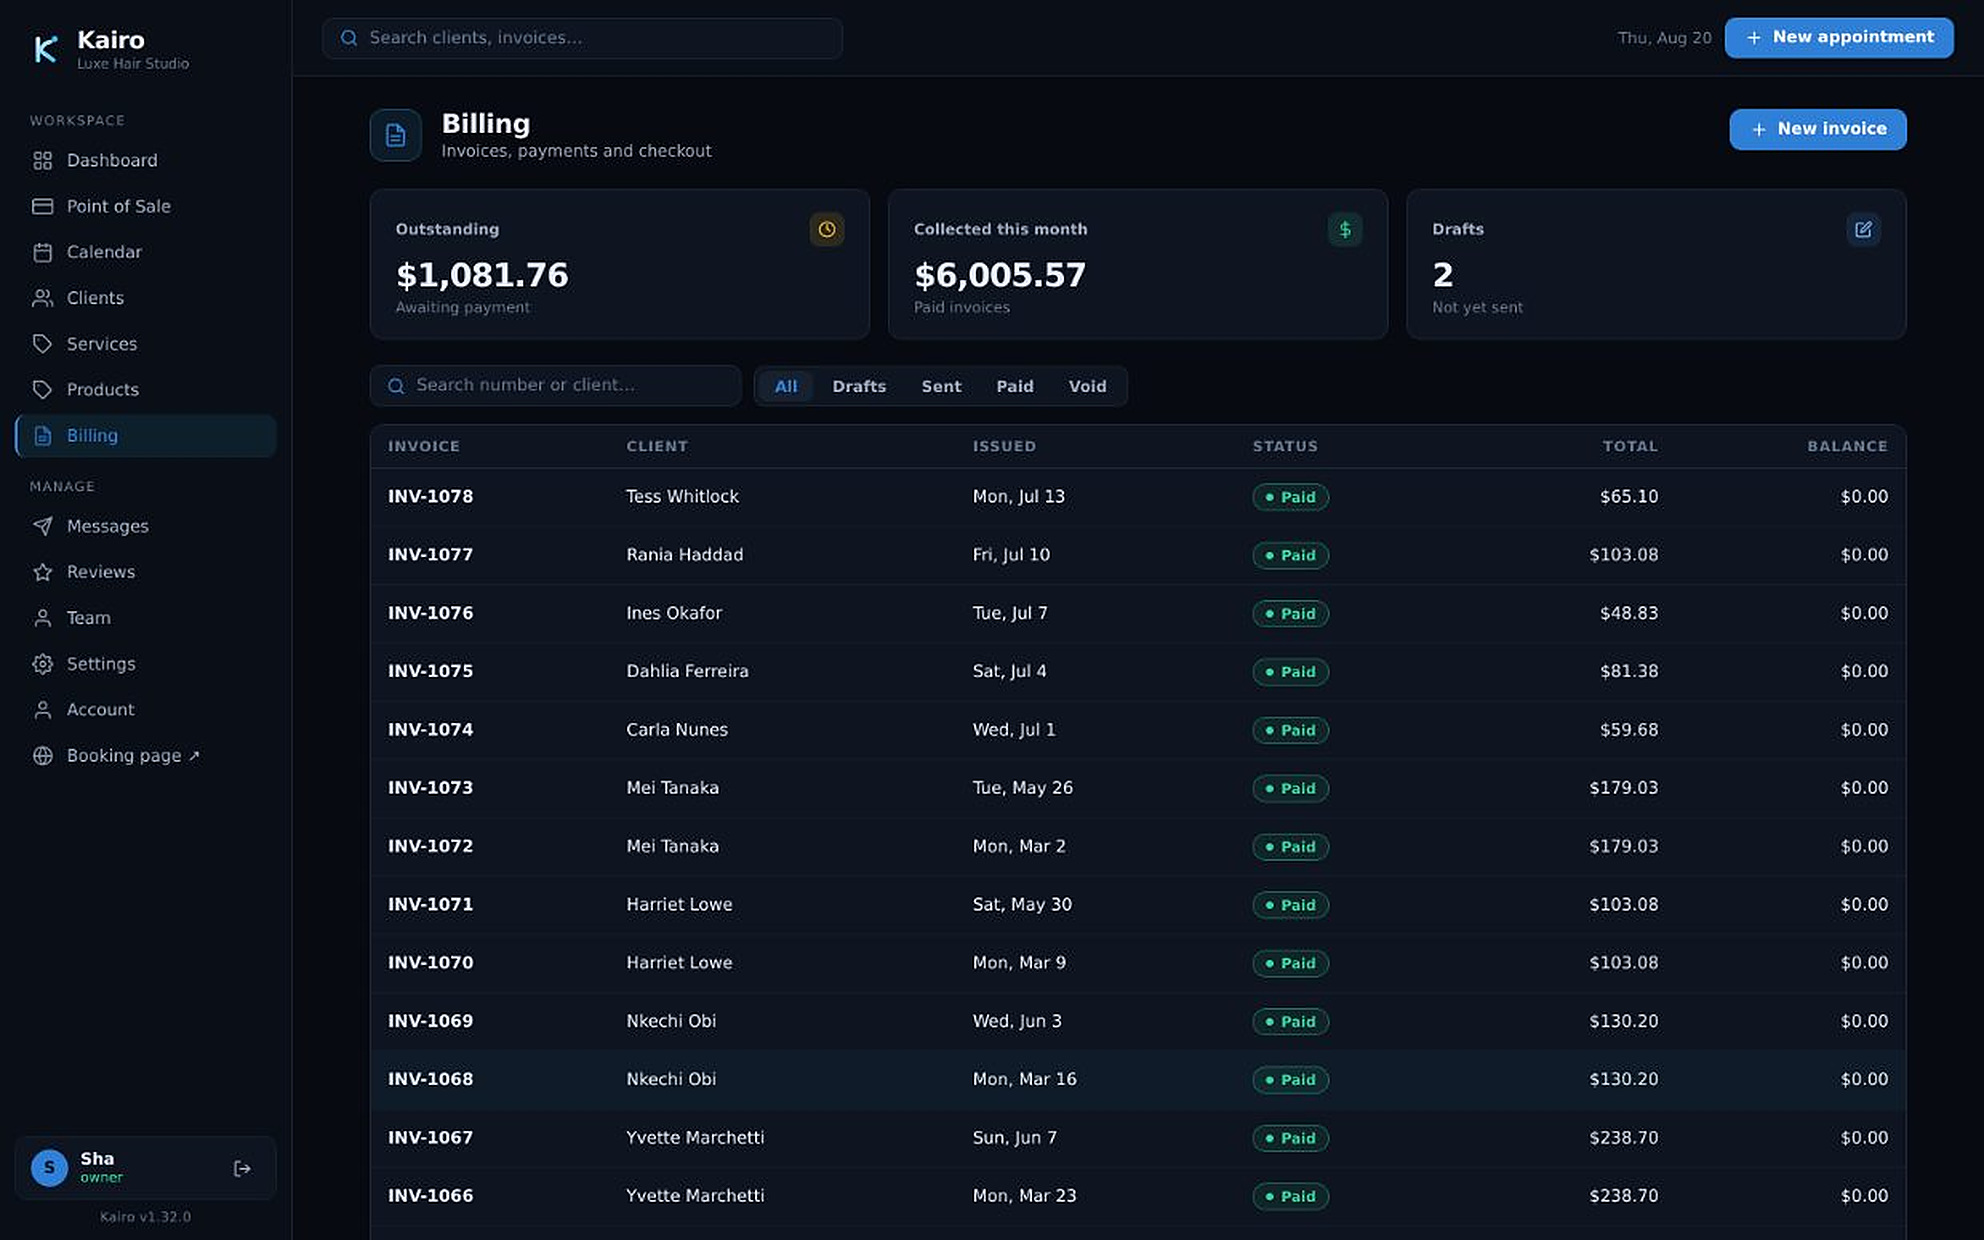Click the sign-out icon next to Sha

tap(242, 1168)
